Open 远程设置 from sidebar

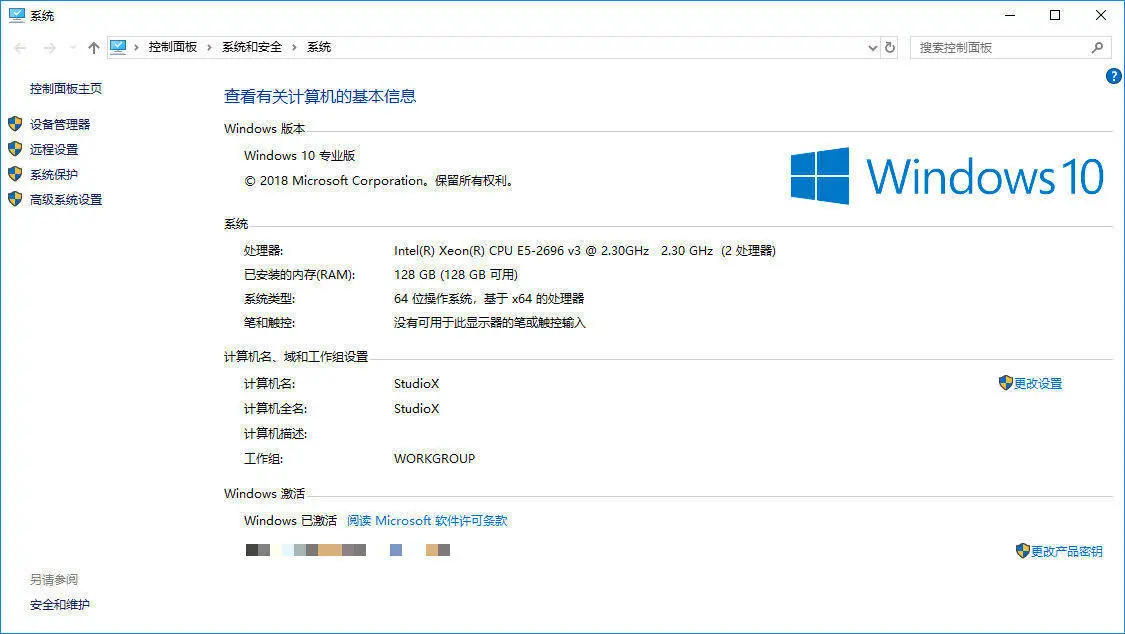54,149
